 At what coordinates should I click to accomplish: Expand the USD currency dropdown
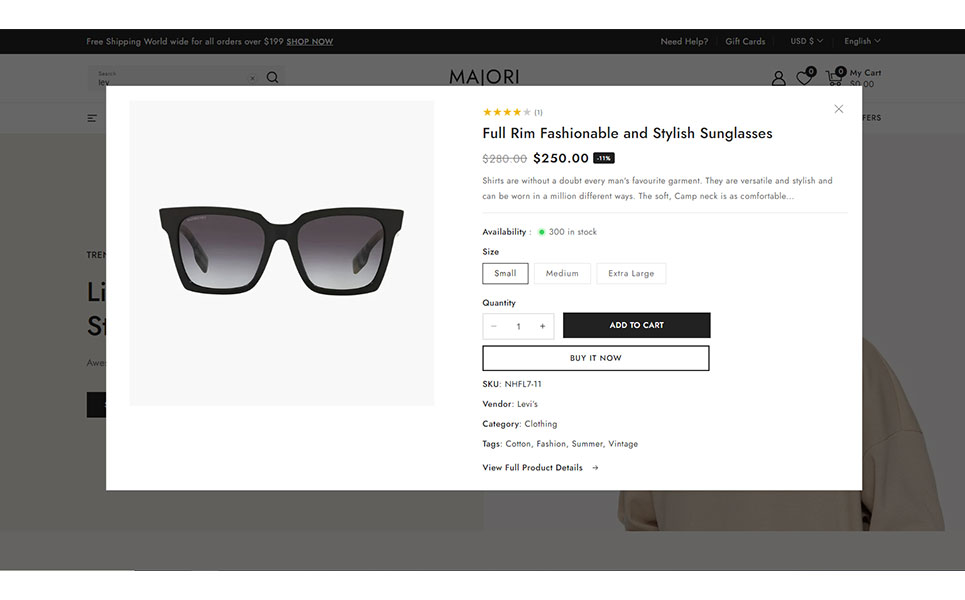806,41
